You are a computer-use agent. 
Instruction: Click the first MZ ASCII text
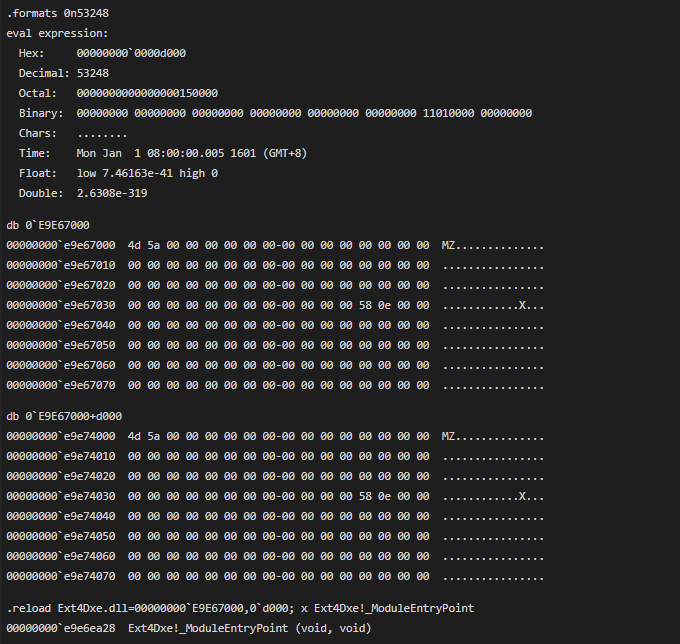tap(448, 245)
